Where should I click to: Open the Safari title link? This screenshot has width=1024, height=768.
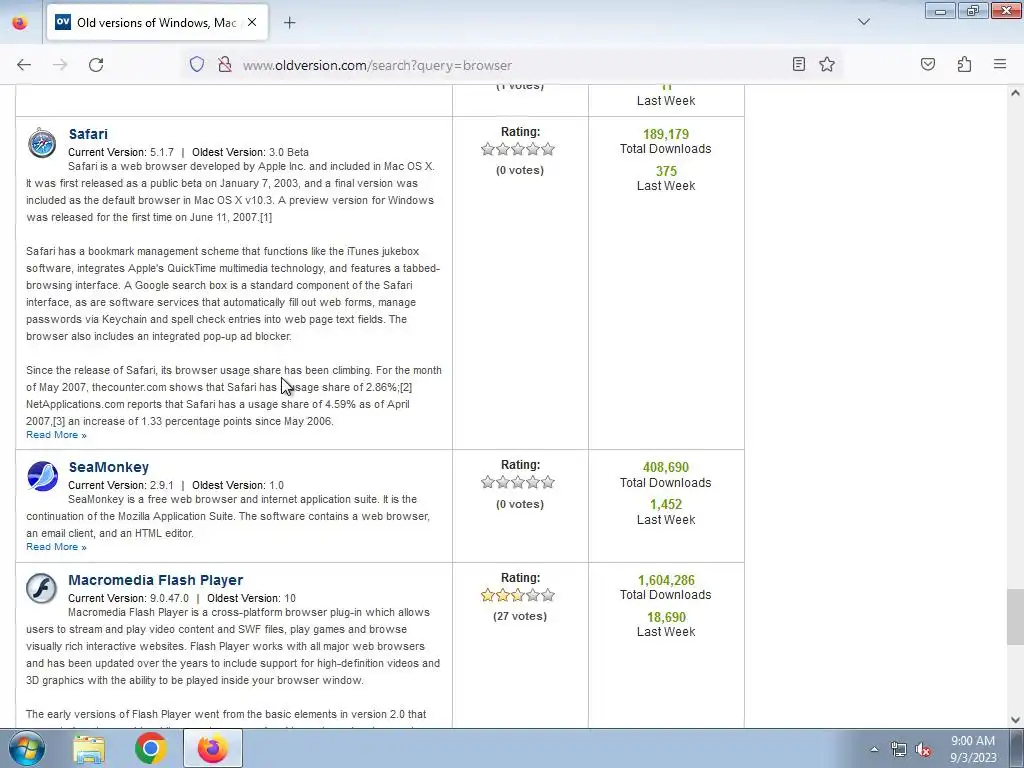(x=88, y=134)
